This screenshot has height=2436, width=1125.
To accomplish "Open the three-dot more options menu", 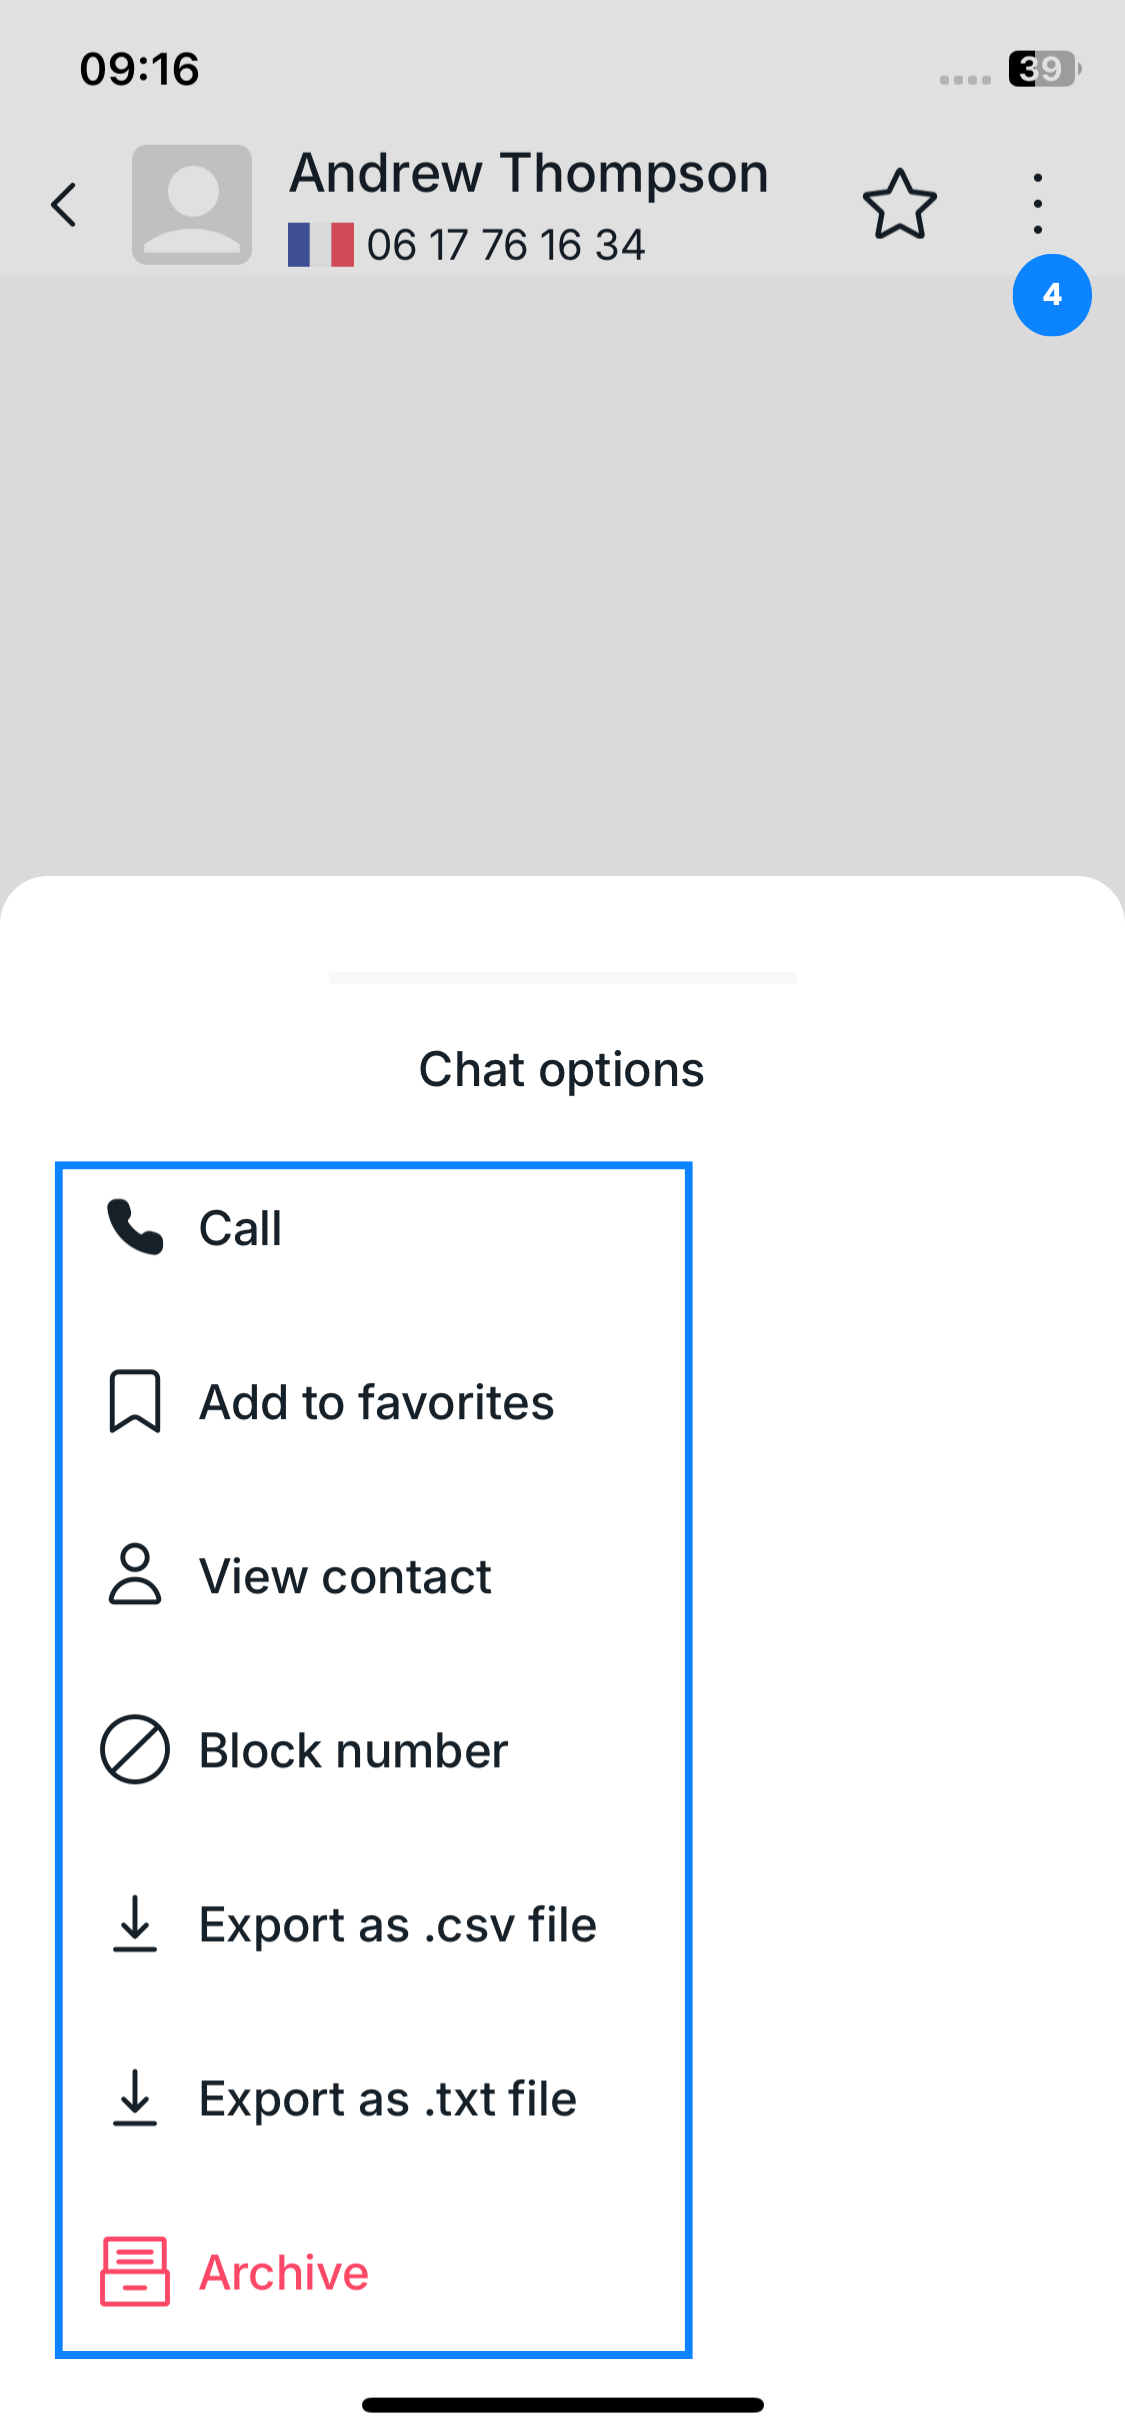I will click(x=1038, y=203).
